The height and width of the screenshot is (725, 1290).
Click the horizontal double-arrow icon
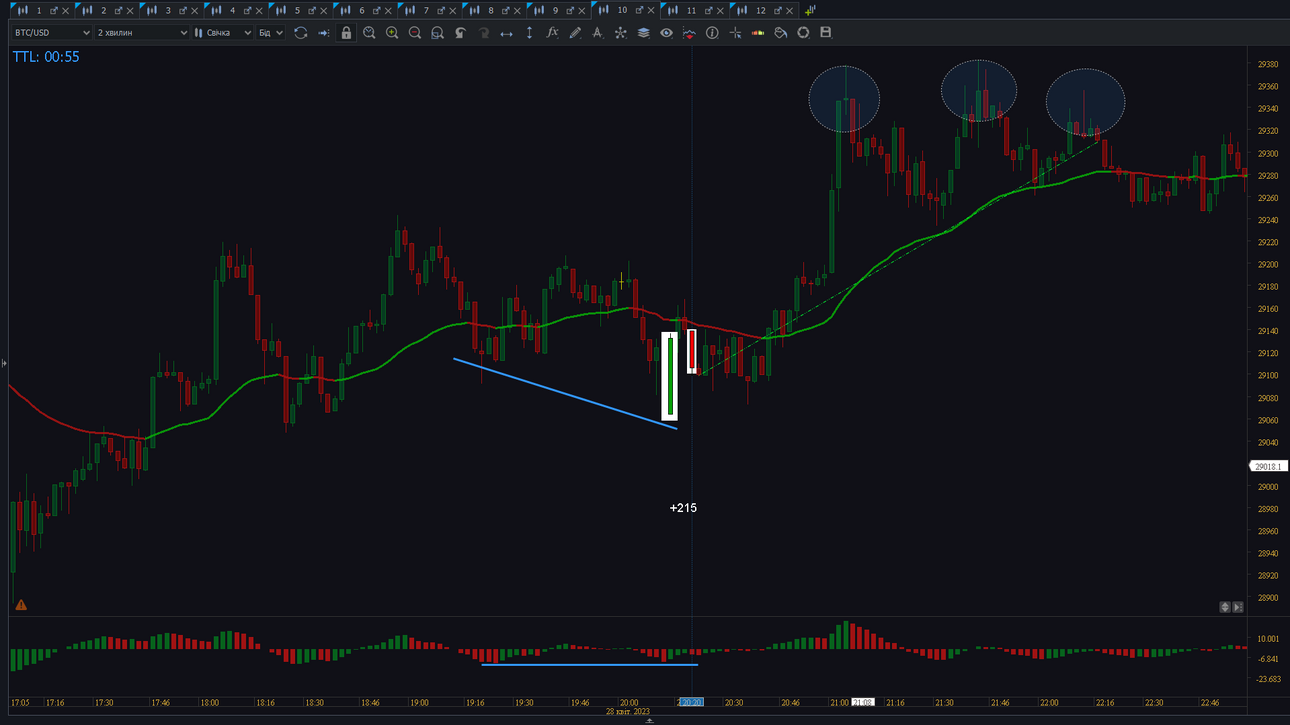point(506,33)
